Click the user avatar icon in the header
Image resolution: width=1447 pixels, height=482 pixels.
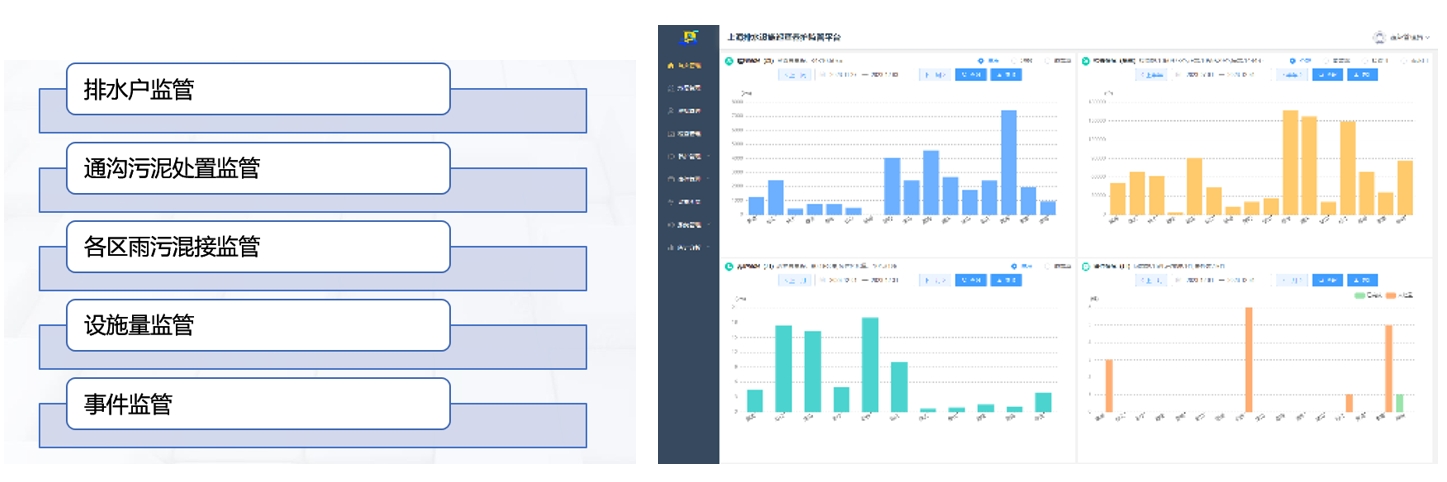1379,37
